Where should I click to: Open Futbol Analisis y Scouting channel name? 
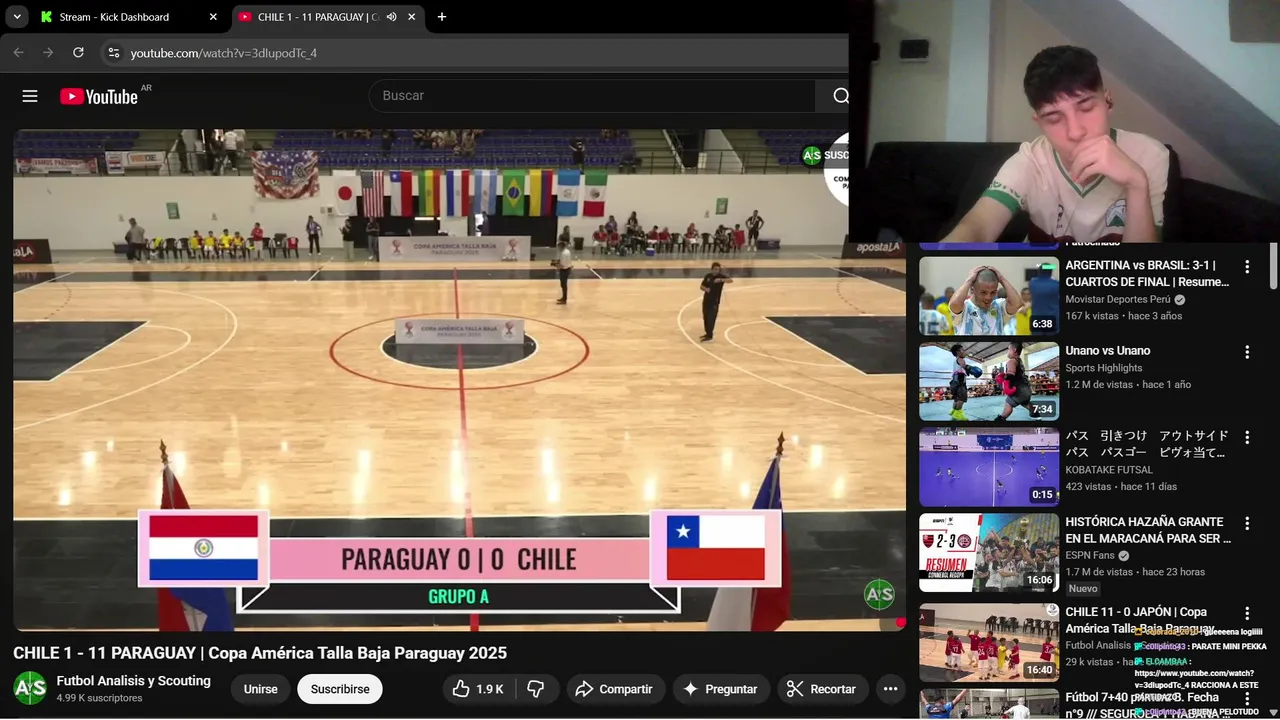point(134,681)
